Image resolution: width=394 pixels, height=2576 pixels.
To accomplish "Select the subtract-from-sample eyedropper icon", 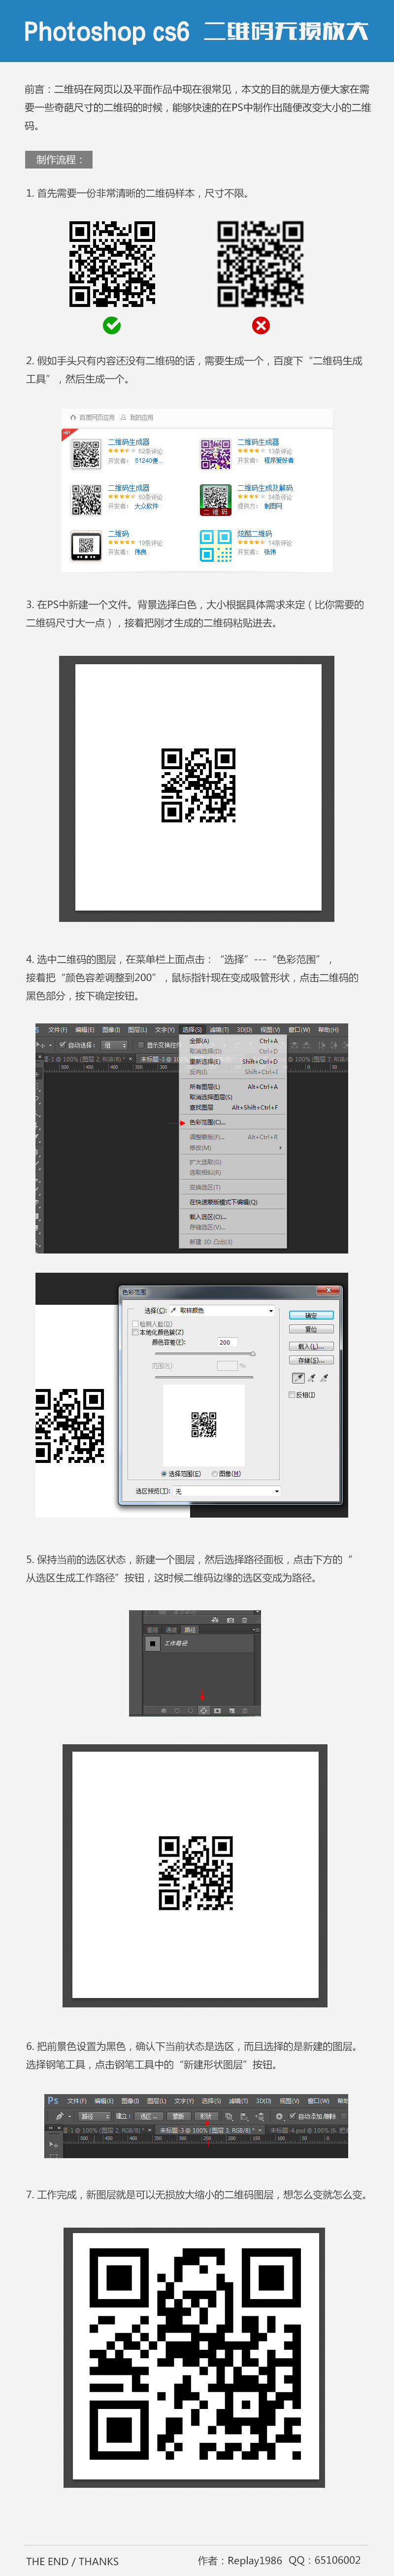I will 324,1378.
